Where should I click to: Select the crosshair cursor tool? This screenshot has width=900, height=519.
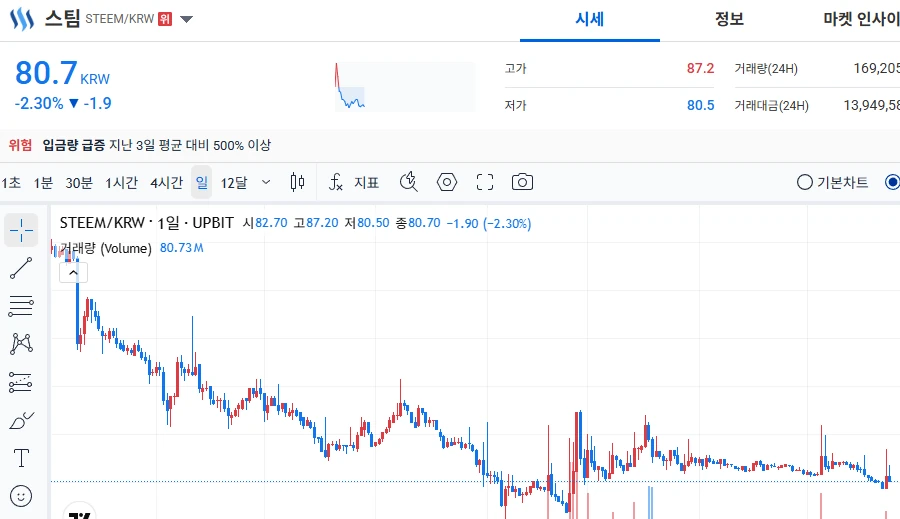pos(21,230)
